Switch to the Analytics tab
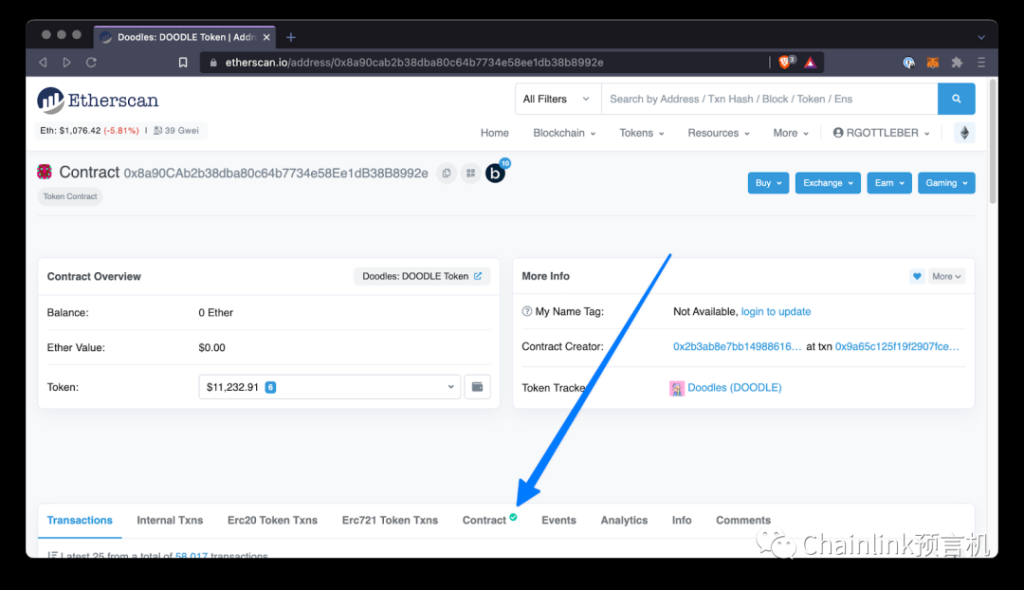This screenshot has width=1024, height=590. 624,520
